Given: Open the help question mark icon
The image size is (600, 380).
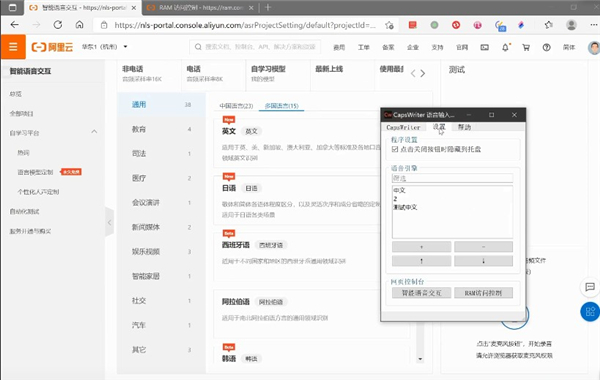Looking at the screenshot, I should 546,47.
